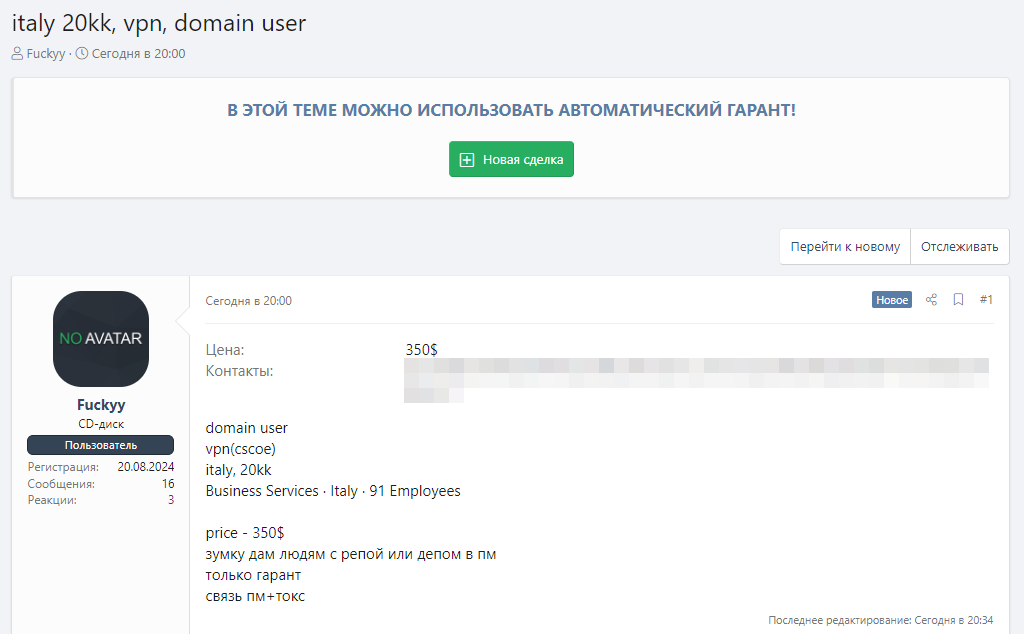Open the #1 post permalink
This screenshot has height=634, width=1024.
tap(986, 300)
